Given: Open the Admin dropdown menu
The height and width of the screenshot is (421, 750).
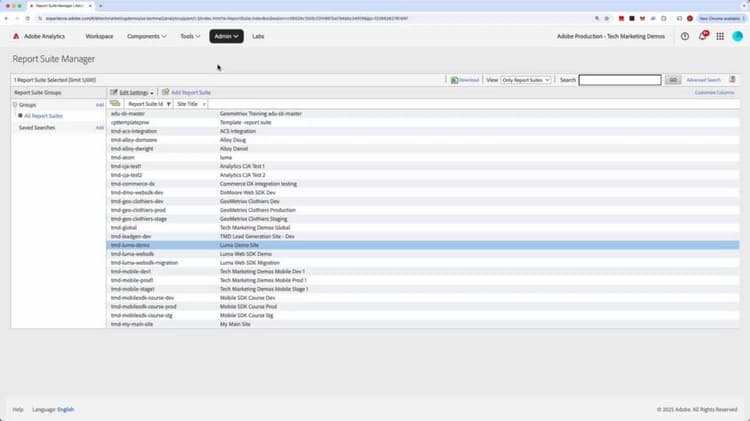Looking at the screenshot, I should tap(226, 36).
